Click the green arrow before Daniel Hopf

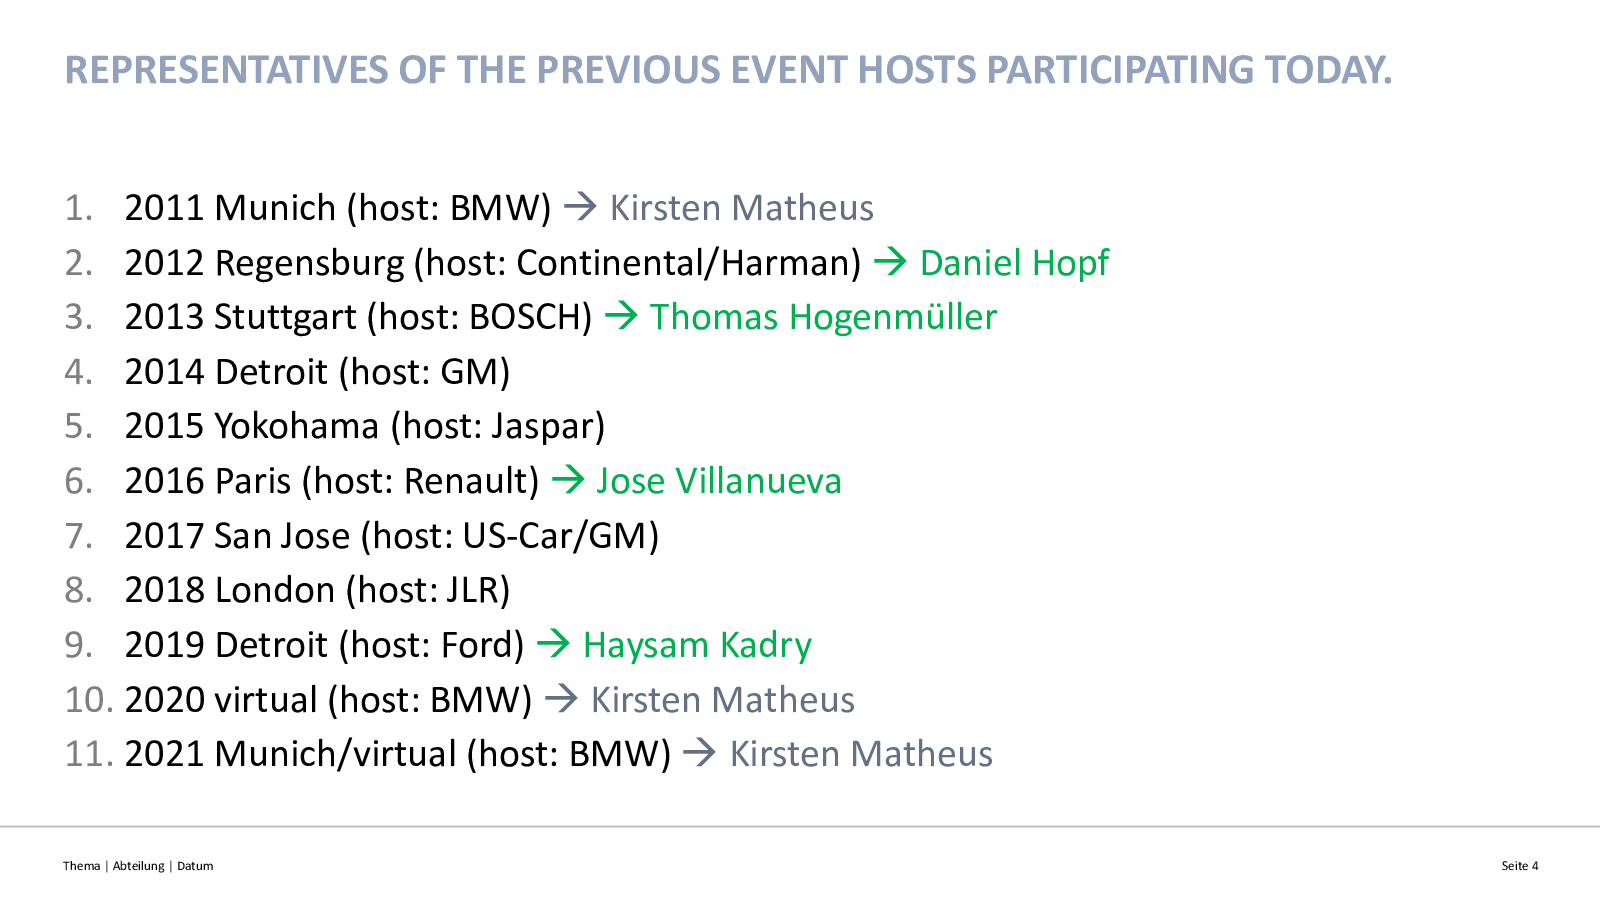(x=890, y=263)
